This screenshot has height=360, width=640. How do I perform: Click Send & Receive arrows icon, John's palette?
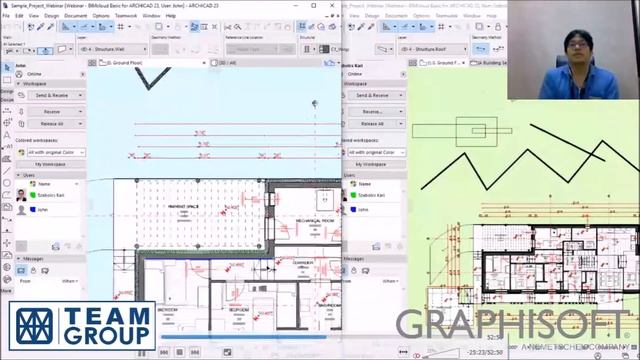pos(21,95)
